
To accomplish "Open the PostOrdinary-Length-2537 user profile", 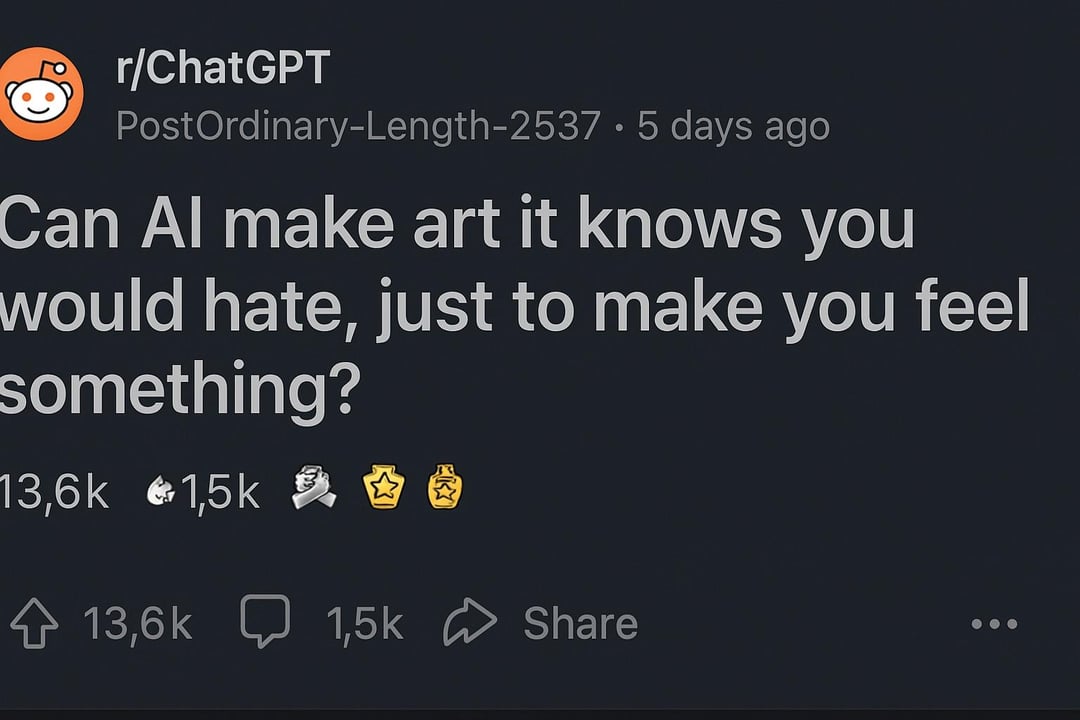I will click(358, 126).
